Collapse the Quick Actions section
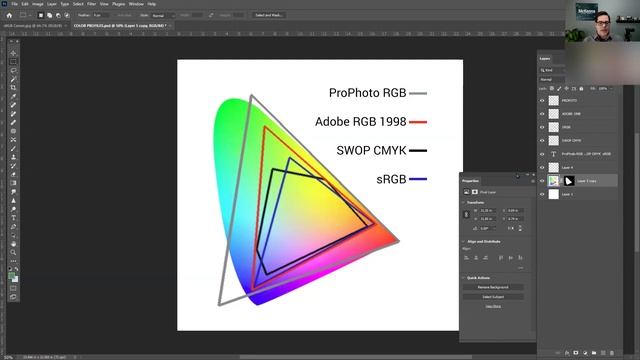The height and width of the screenshot is (360, 640). tap(464, 278)
